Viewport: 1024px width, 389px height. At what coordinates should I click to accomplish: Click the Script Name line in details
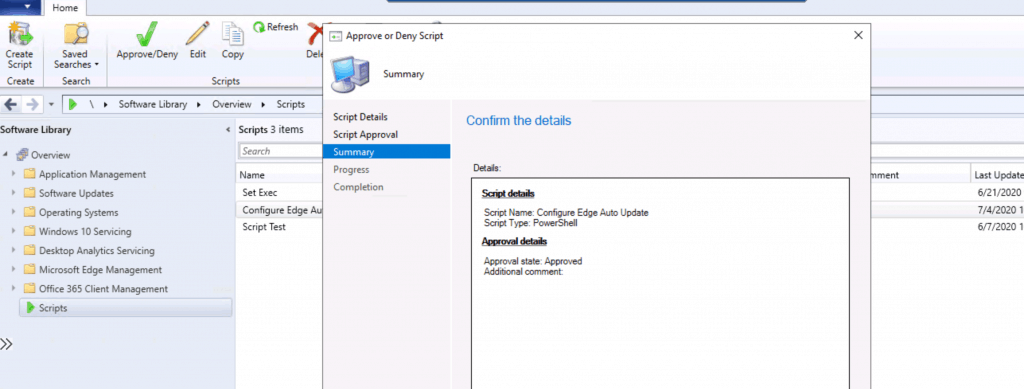[566, 213]
